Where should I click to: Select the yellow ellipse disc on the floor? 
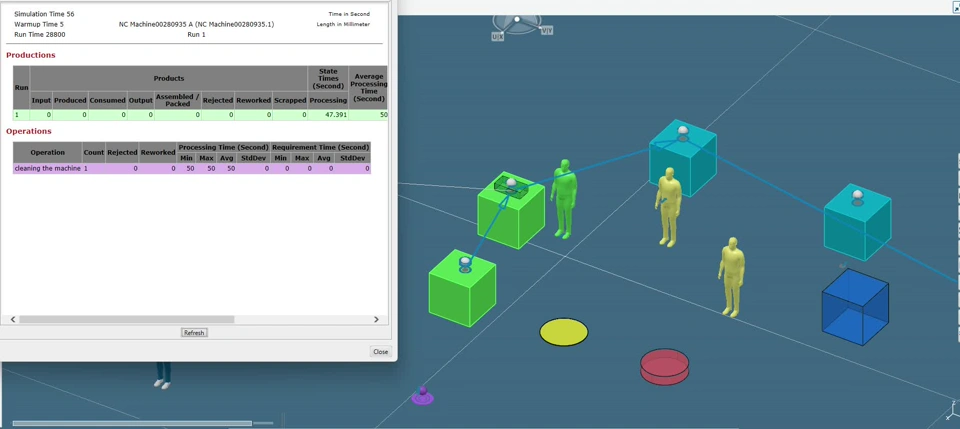pos(564,332)
